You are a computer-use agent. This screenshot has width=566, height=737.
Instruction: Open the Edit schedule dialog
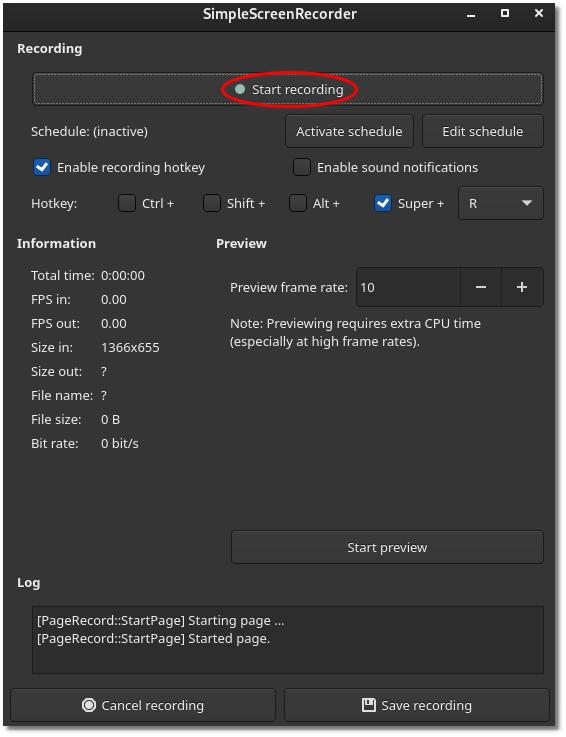pyautogui.click(x=482, y=131)
